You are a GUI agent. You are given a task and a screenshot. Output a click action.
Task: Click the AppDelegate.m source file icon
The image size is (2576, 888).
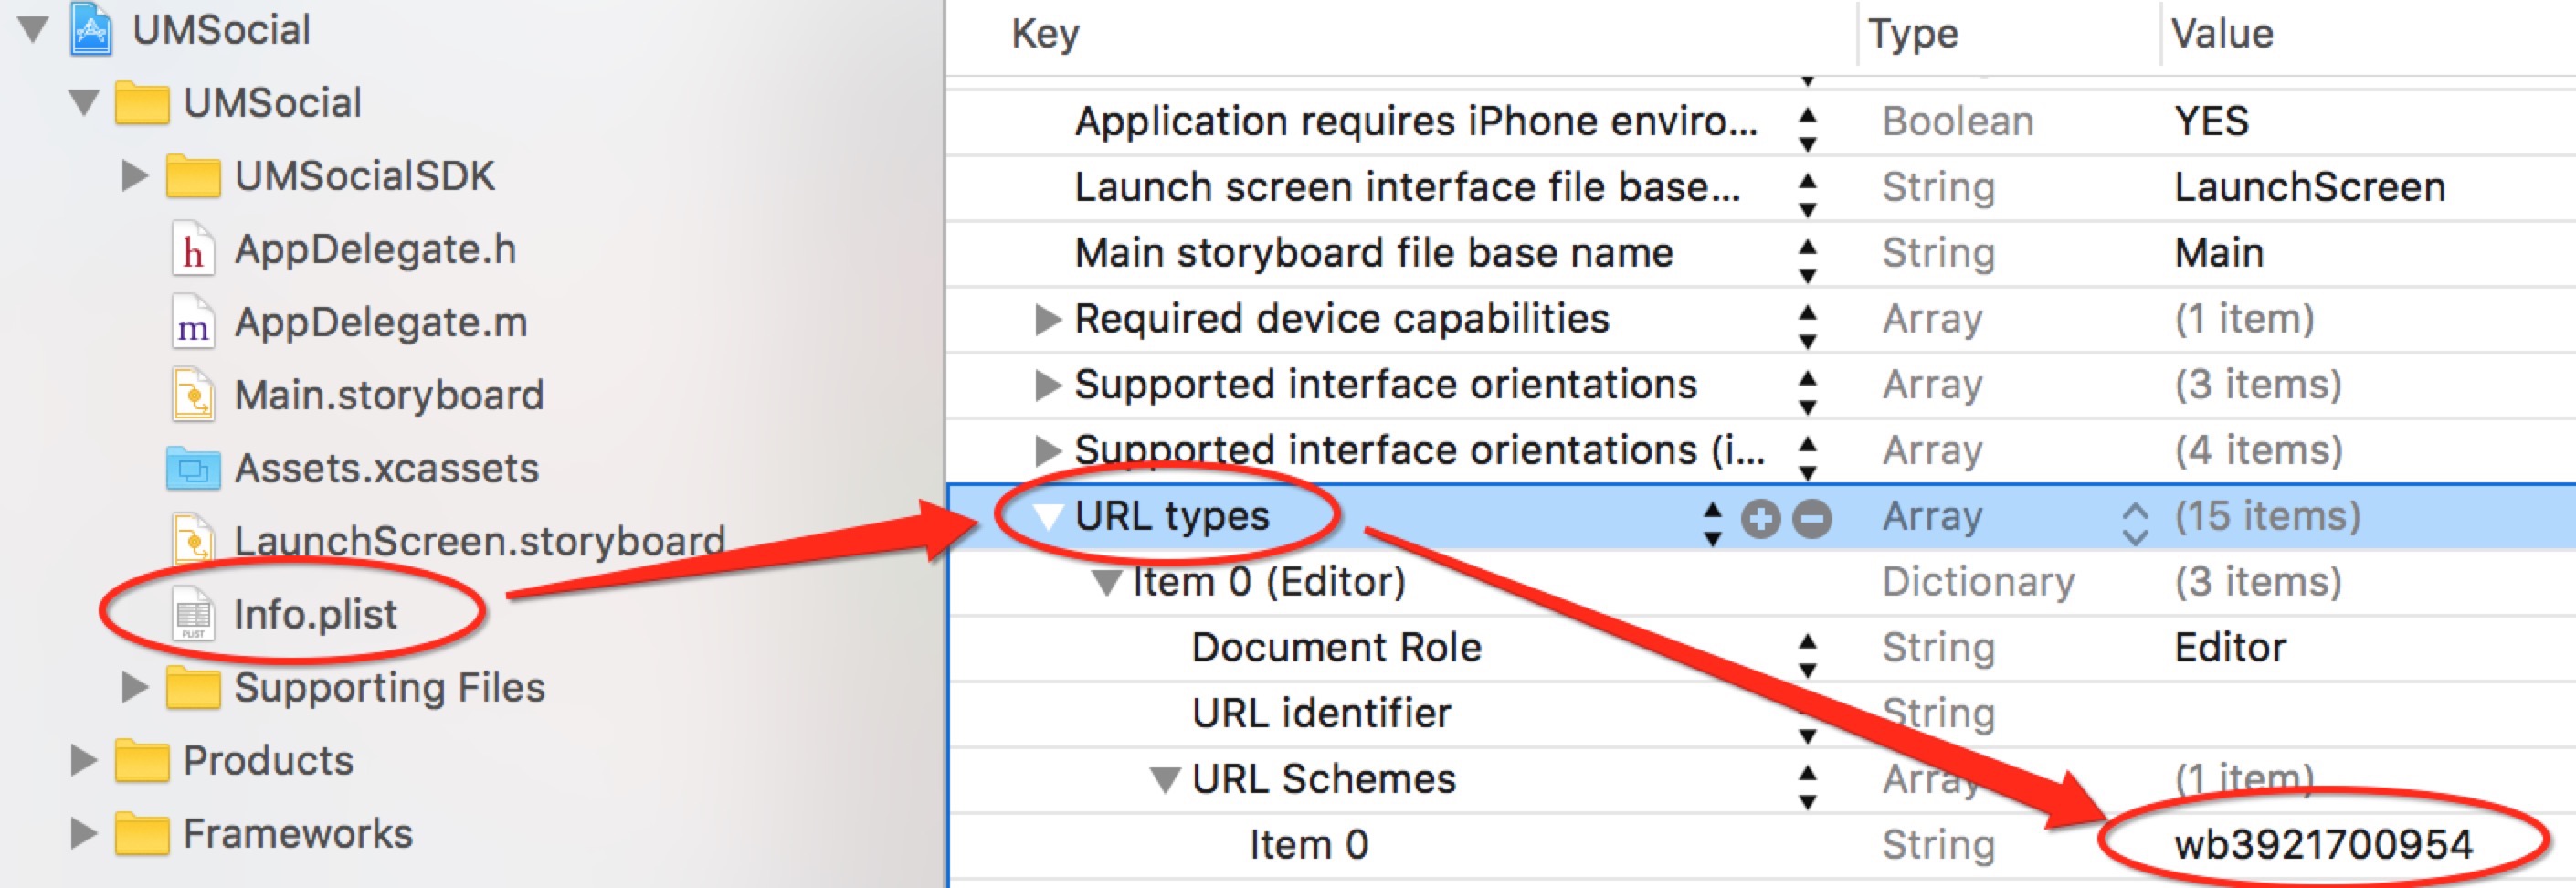pos(192,323)
